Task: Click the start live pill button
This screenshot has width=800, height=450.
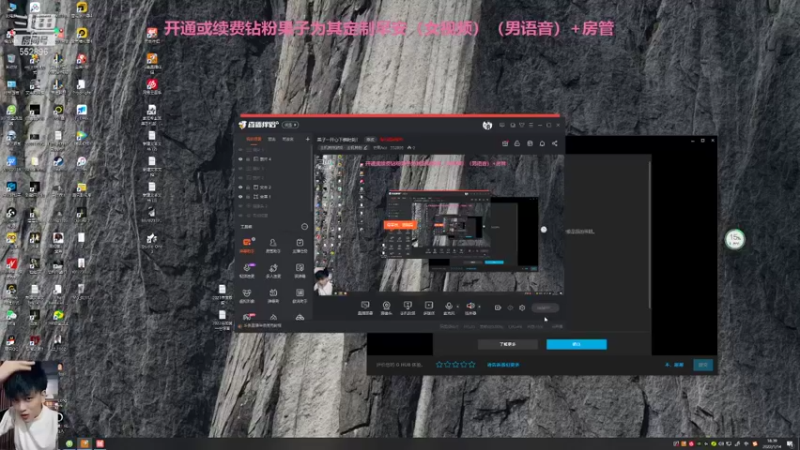Action: [544, 308]
